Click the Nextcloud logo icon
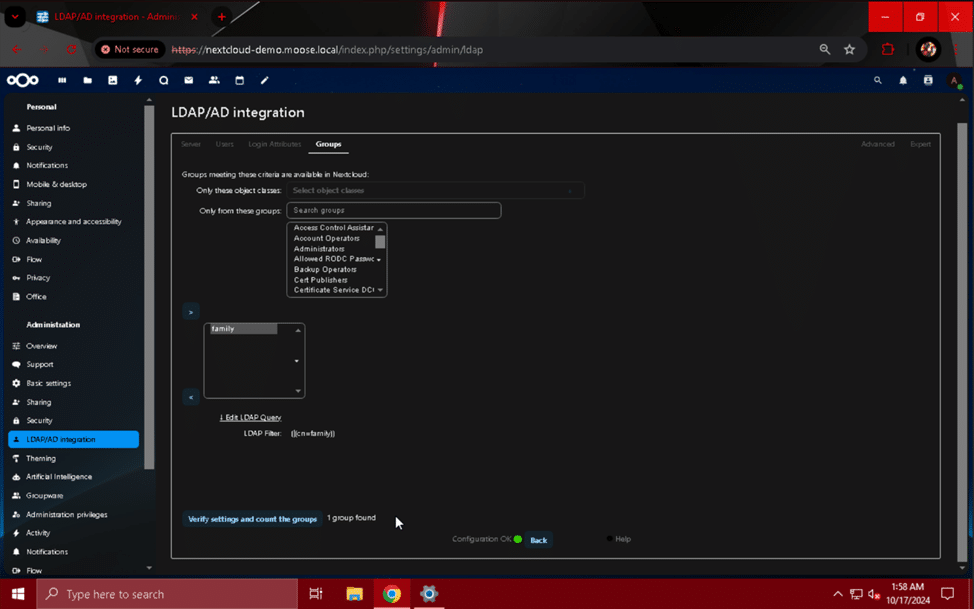Screen dimensions: 974x609 click(23, 80)
